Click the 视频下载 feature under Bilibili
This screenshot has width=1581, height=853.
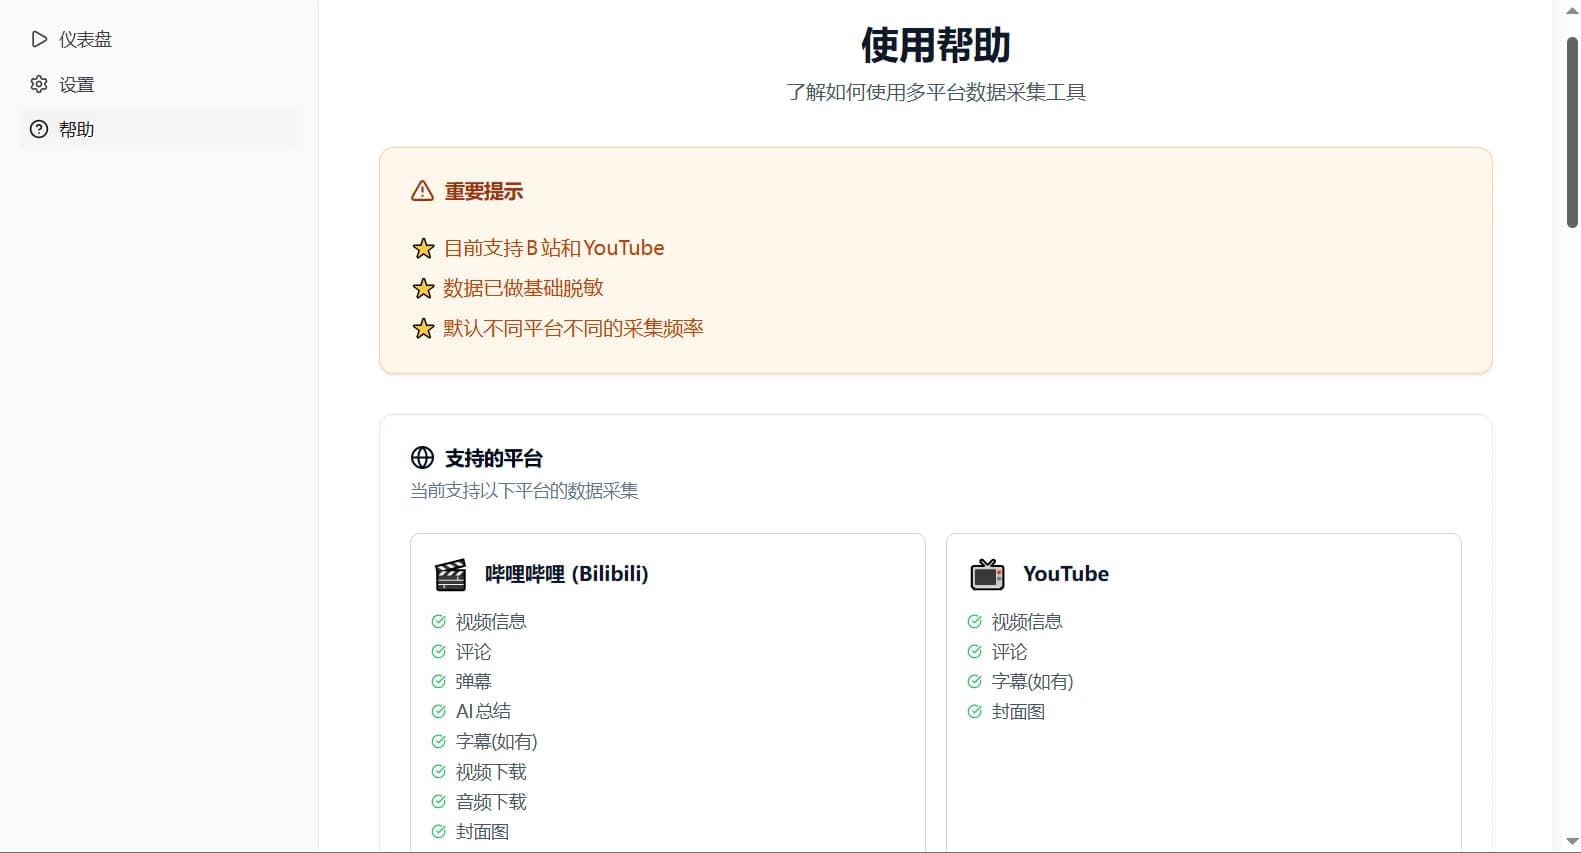pyautogui.click(x=491, y=771)
